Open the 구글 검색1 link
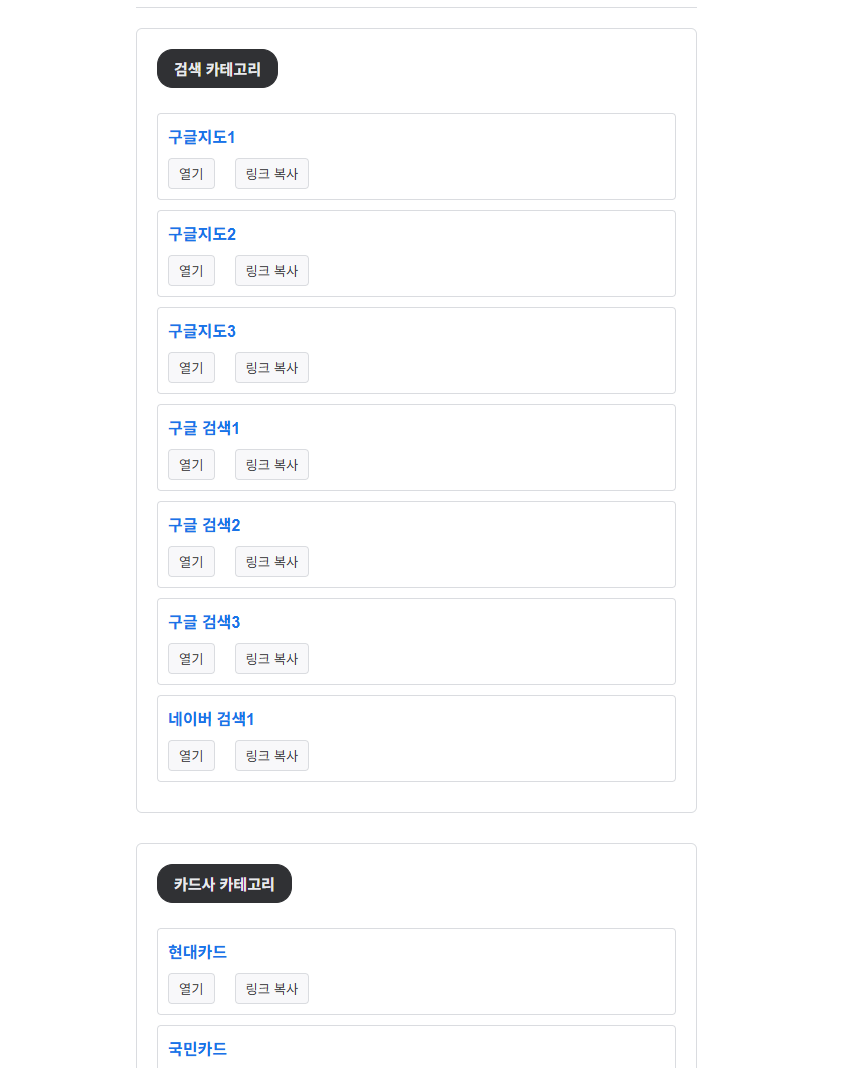This screenshot has width=843, height=1068. 203,428
